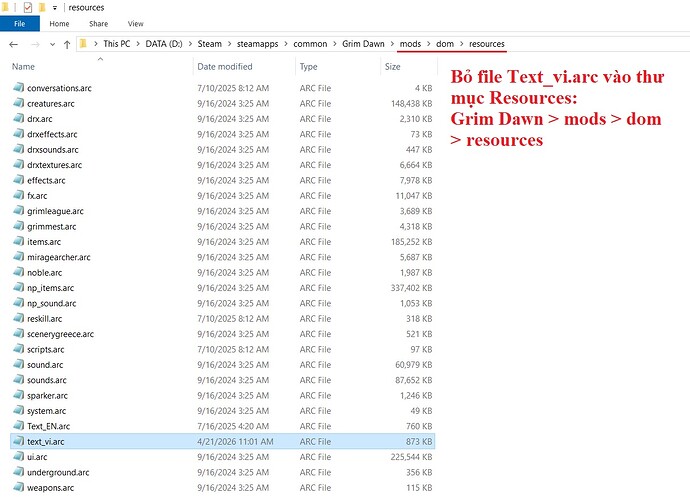The width and height of the screenshot is (690, 497).
Task: Click the new folder icon in quick access toolbar
Action: point(42,7)
